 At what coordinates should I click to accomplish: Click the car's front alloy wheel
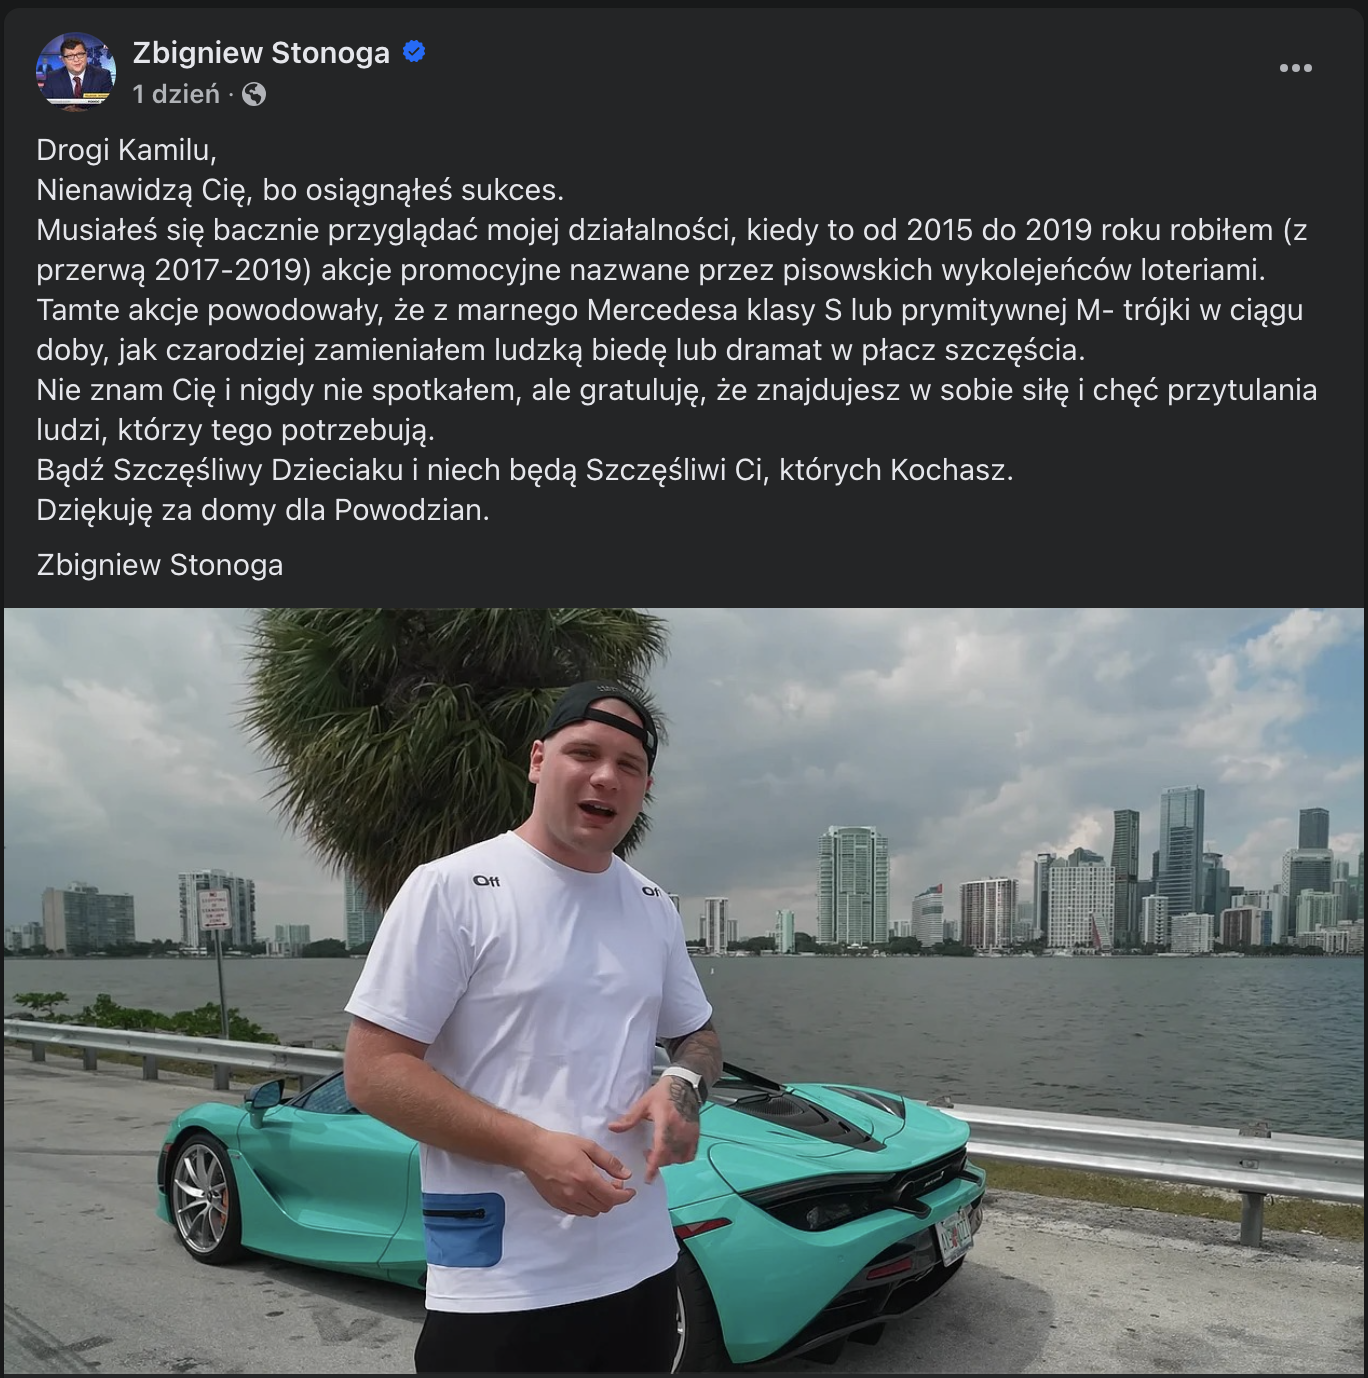[x=203, y=1197]
